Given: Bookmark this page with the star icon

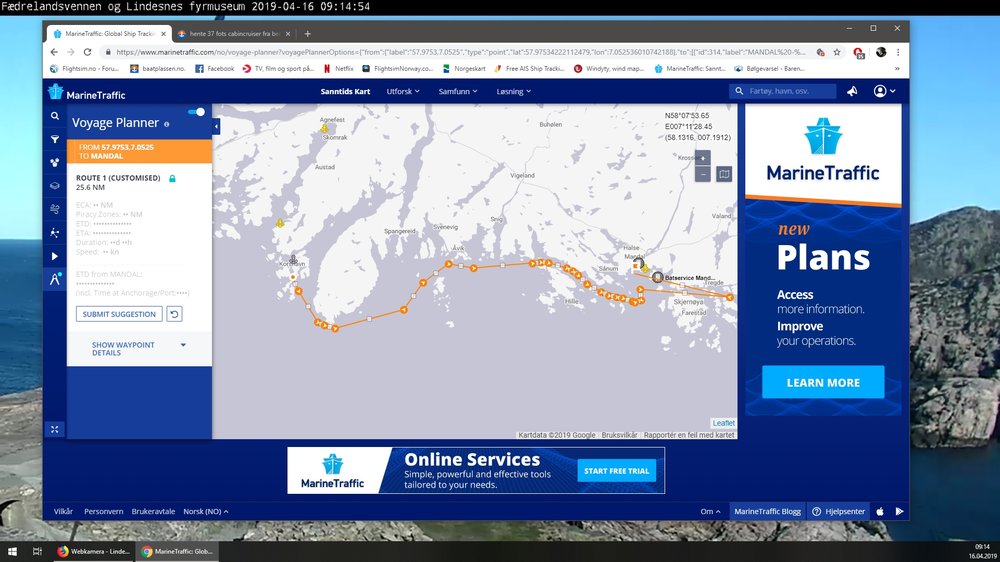Looking at the screenshot, I should pos(837,52).
